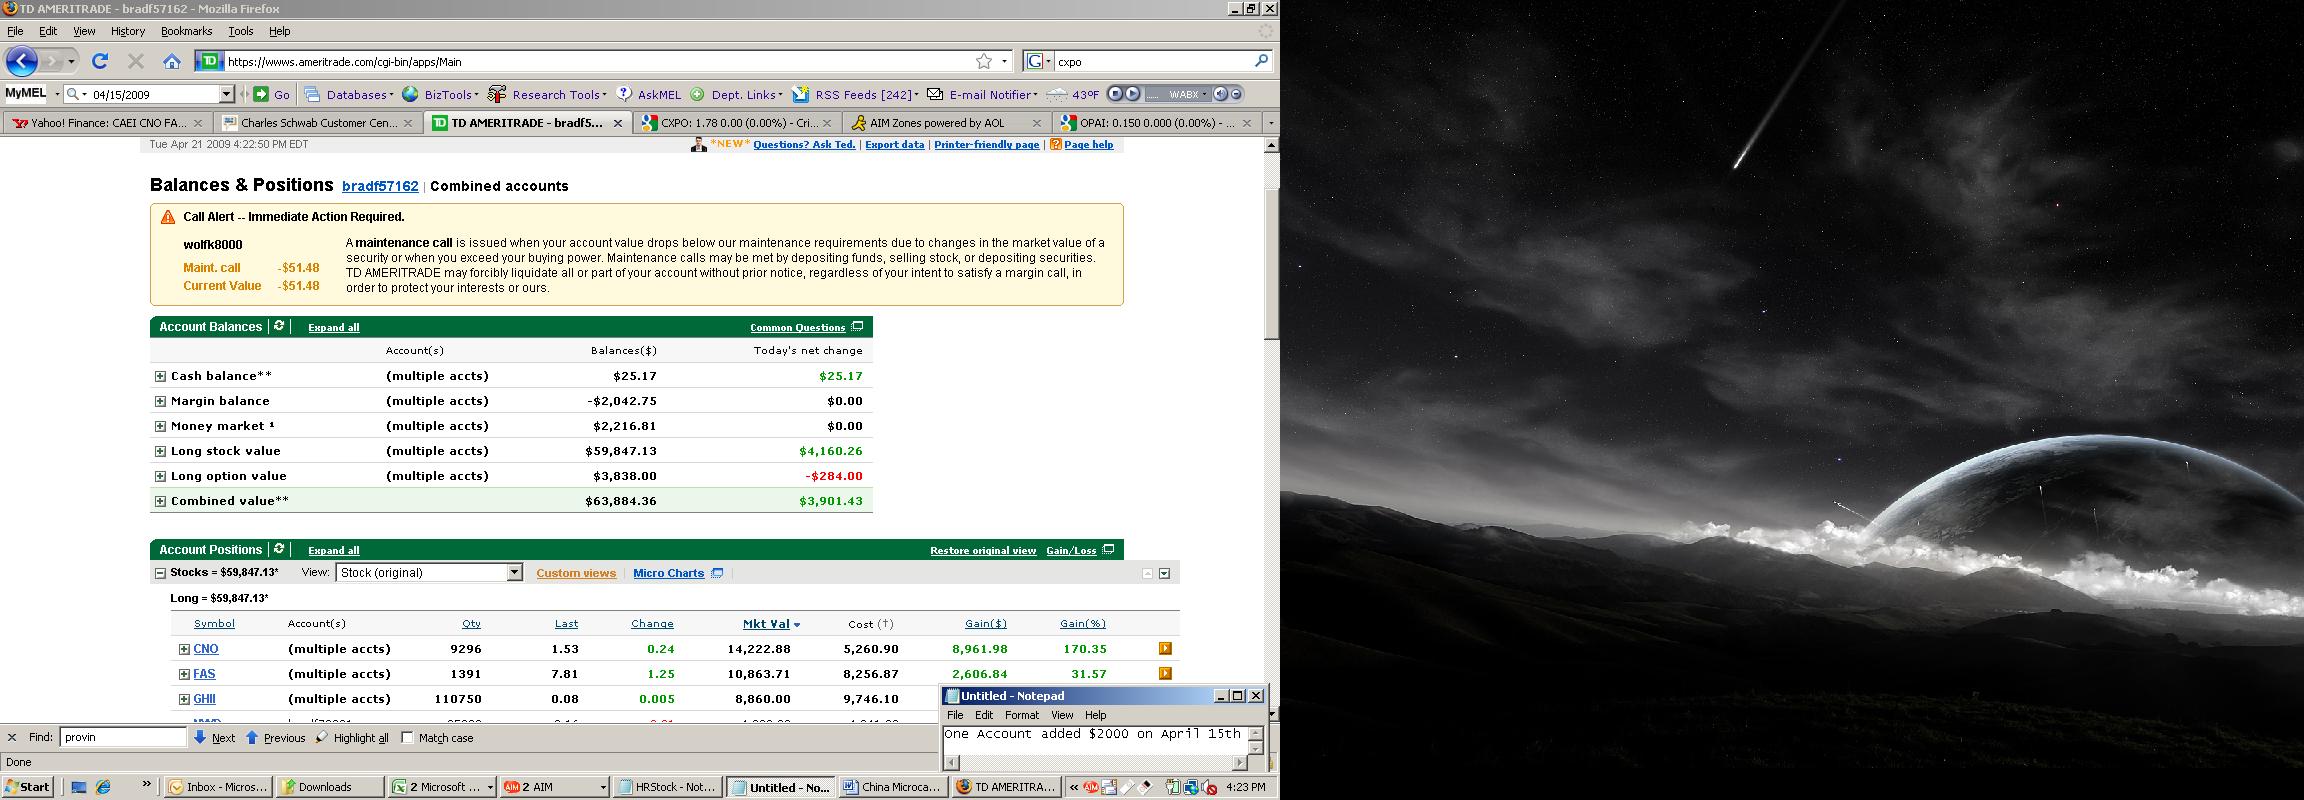This screenshot has width=2304, height=800.
Task: Open the Stock (original) view dropdown
Action: (514, 573)
